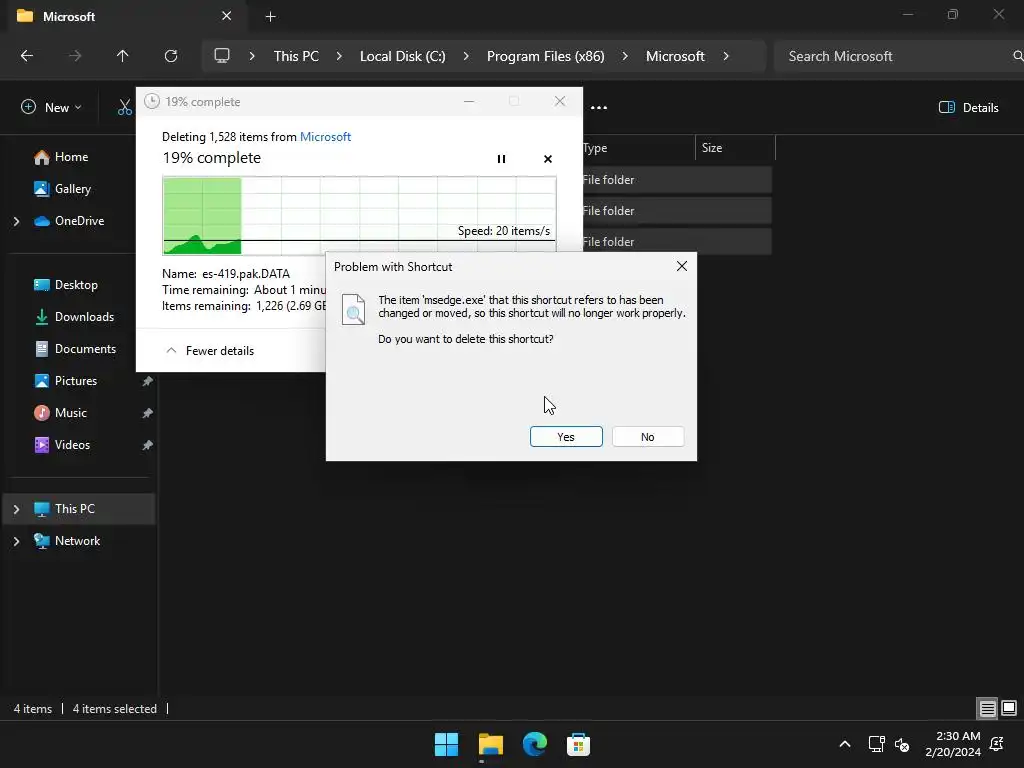Open Home in the navigation pane
The width and height of the screenshot is (1024, 768).
(71, 157)
